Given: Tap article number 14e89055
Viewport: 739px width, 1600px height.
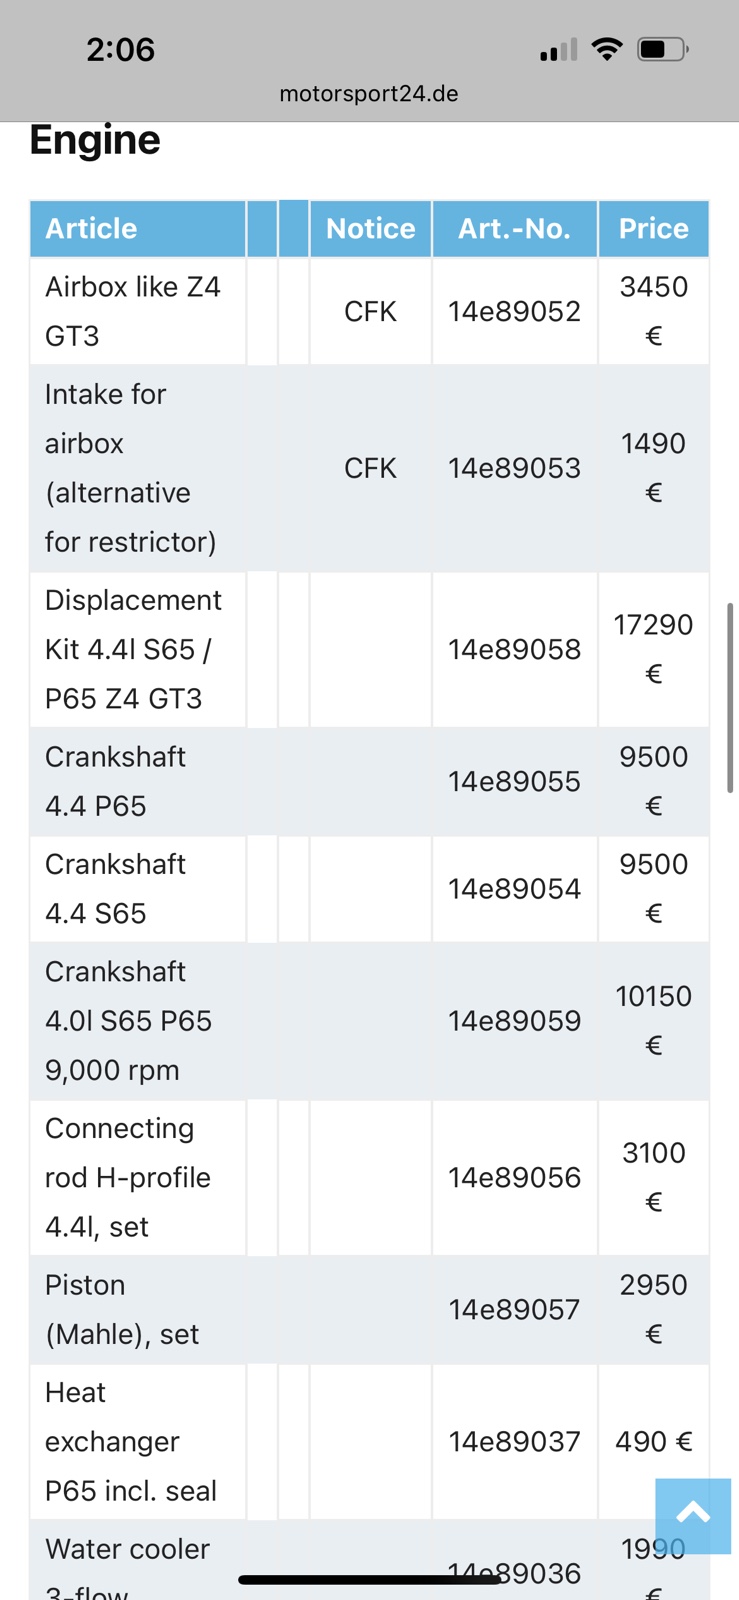Looking at the screenshot, I should pyautogui.click(x=514, y=782).
